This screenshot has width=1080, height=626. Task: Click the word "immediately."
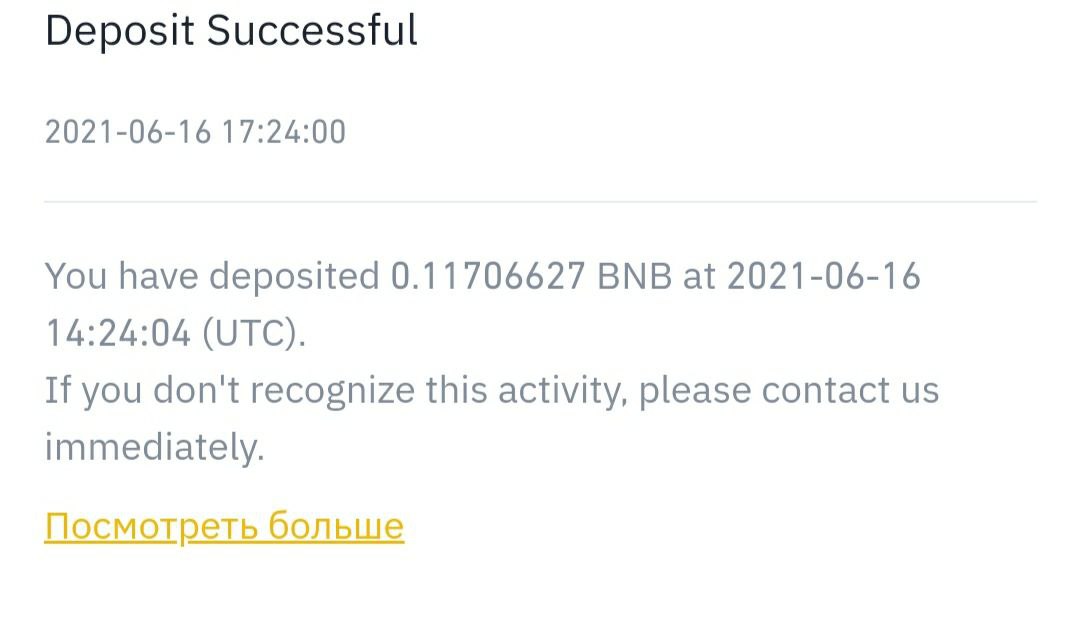tap(155, 447)
